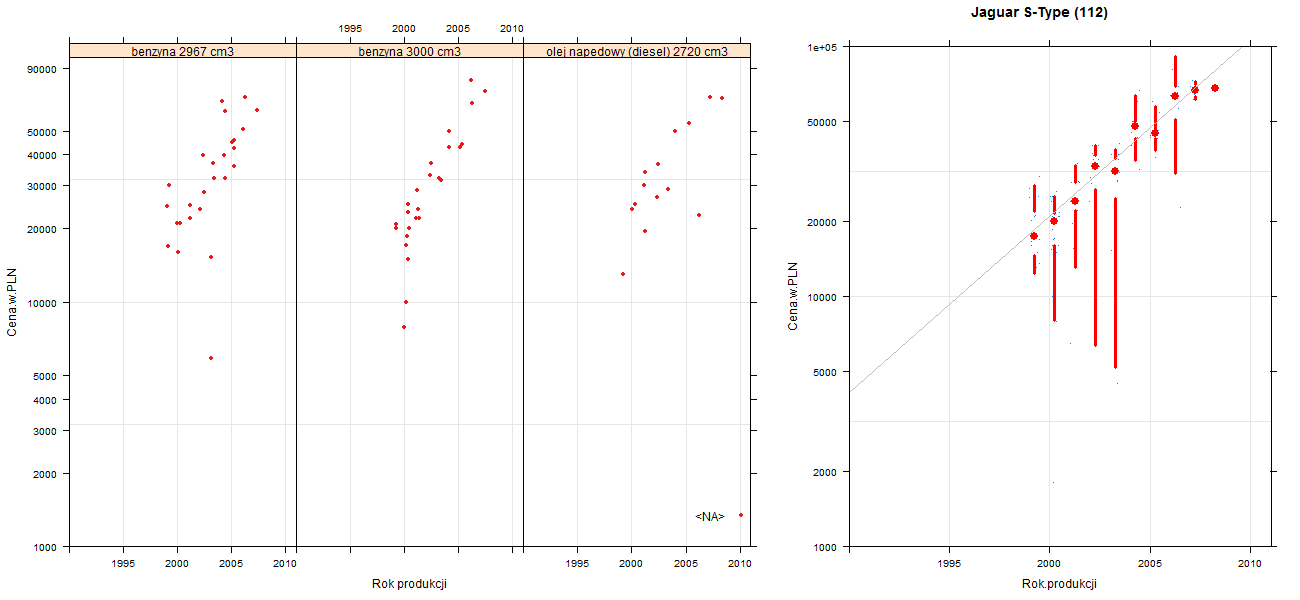Click the "2005" year label under the benzyna 2967 panel
Viewport: 1300px width, 600px height.
pyautogui.click(x=231, y=563)
